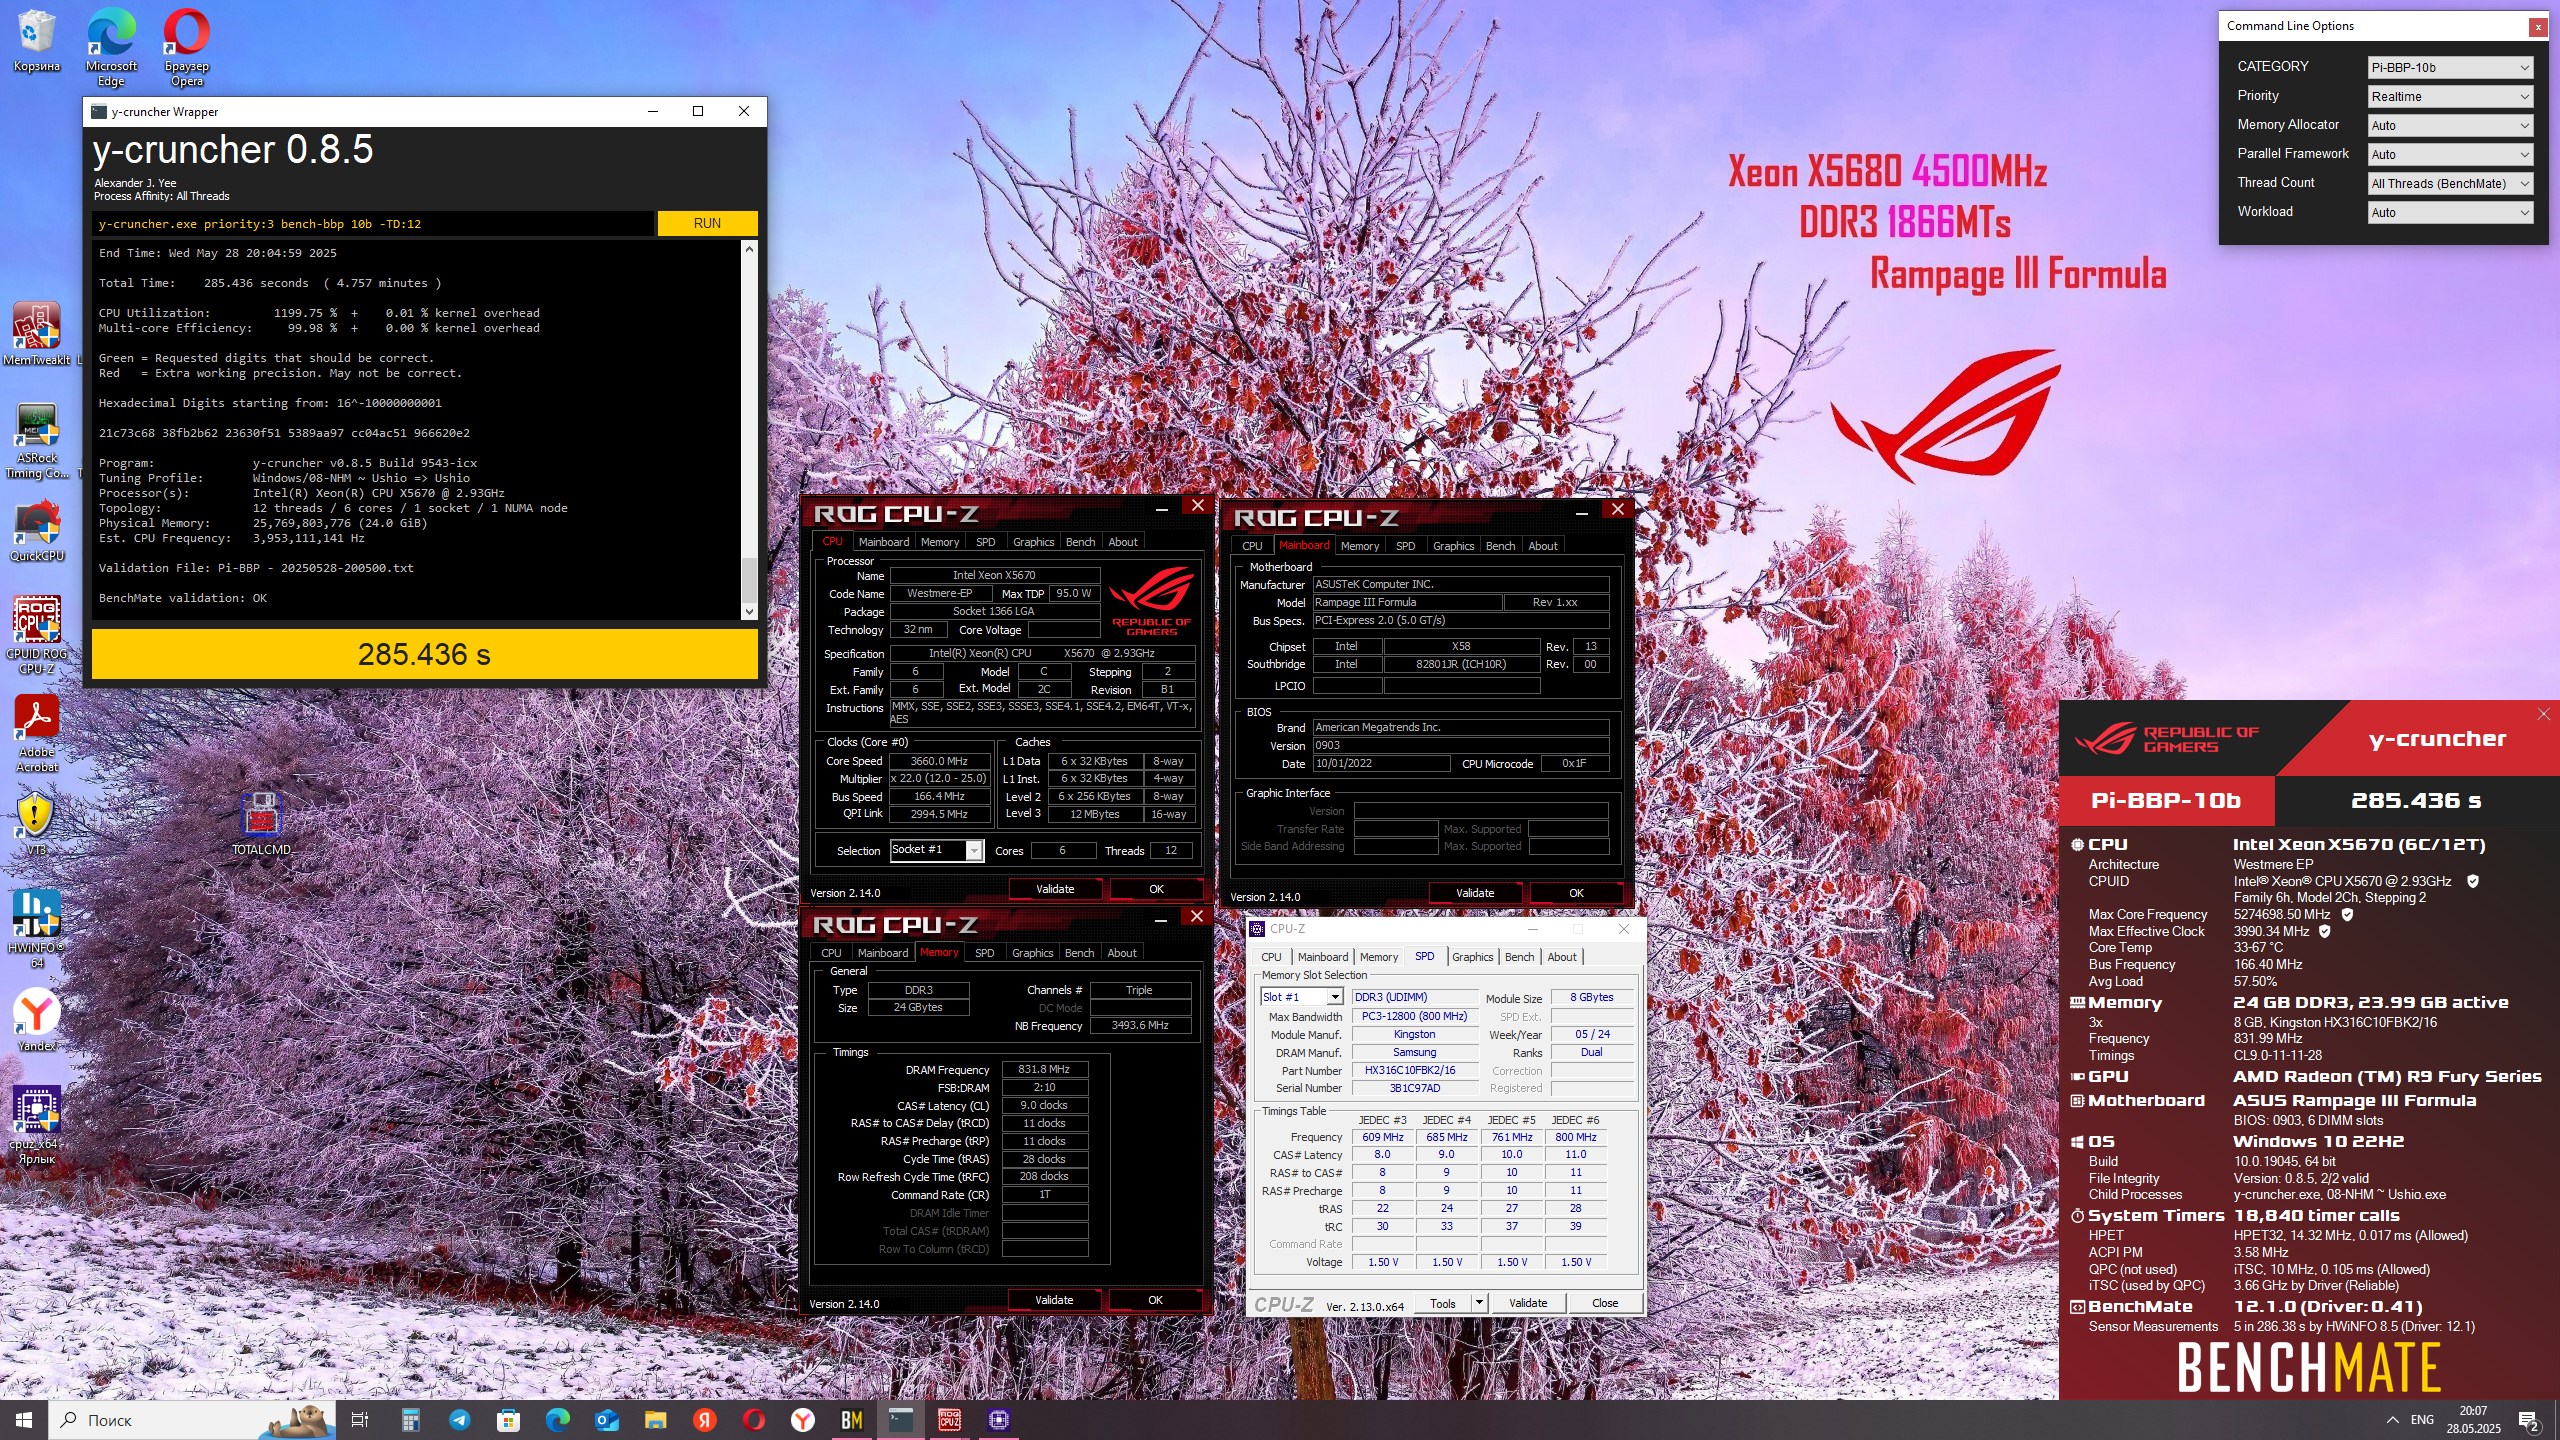This screenshot has height=1440, width=2560.
Task: Show hidden system tray icons
Action: (2392, 1420)
